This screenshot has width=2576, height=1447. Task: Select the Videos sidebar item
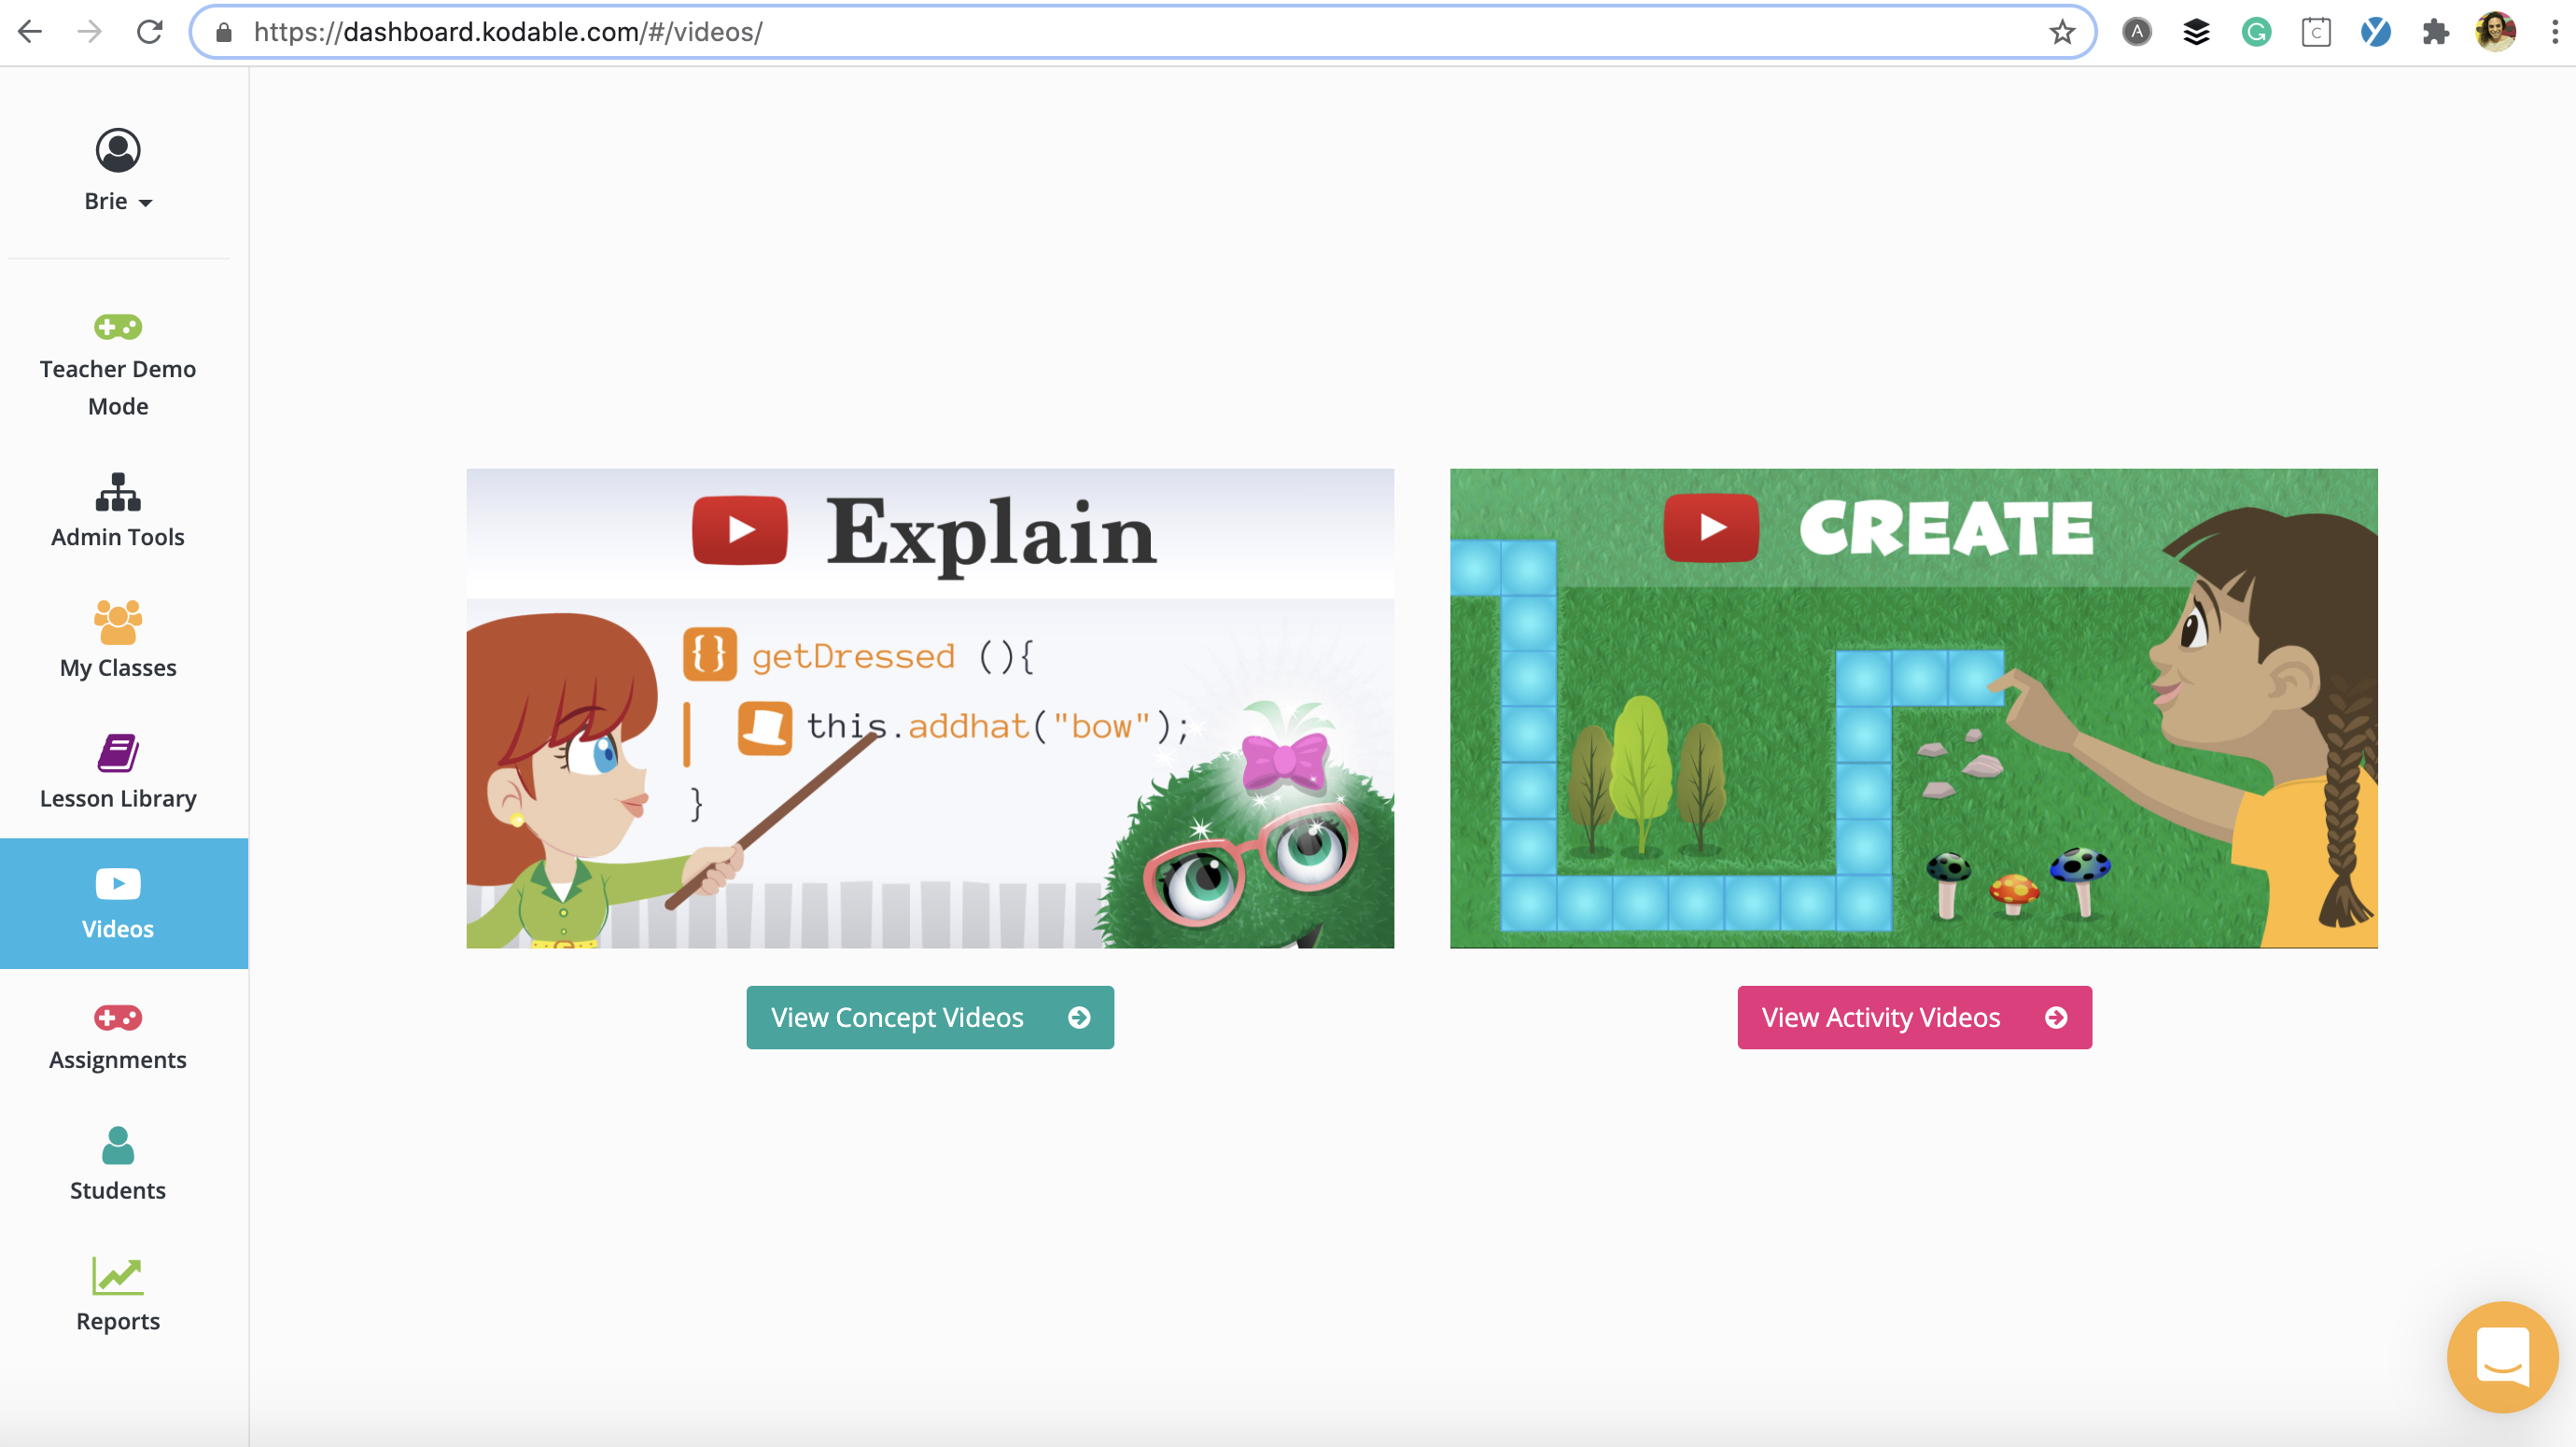118,903
